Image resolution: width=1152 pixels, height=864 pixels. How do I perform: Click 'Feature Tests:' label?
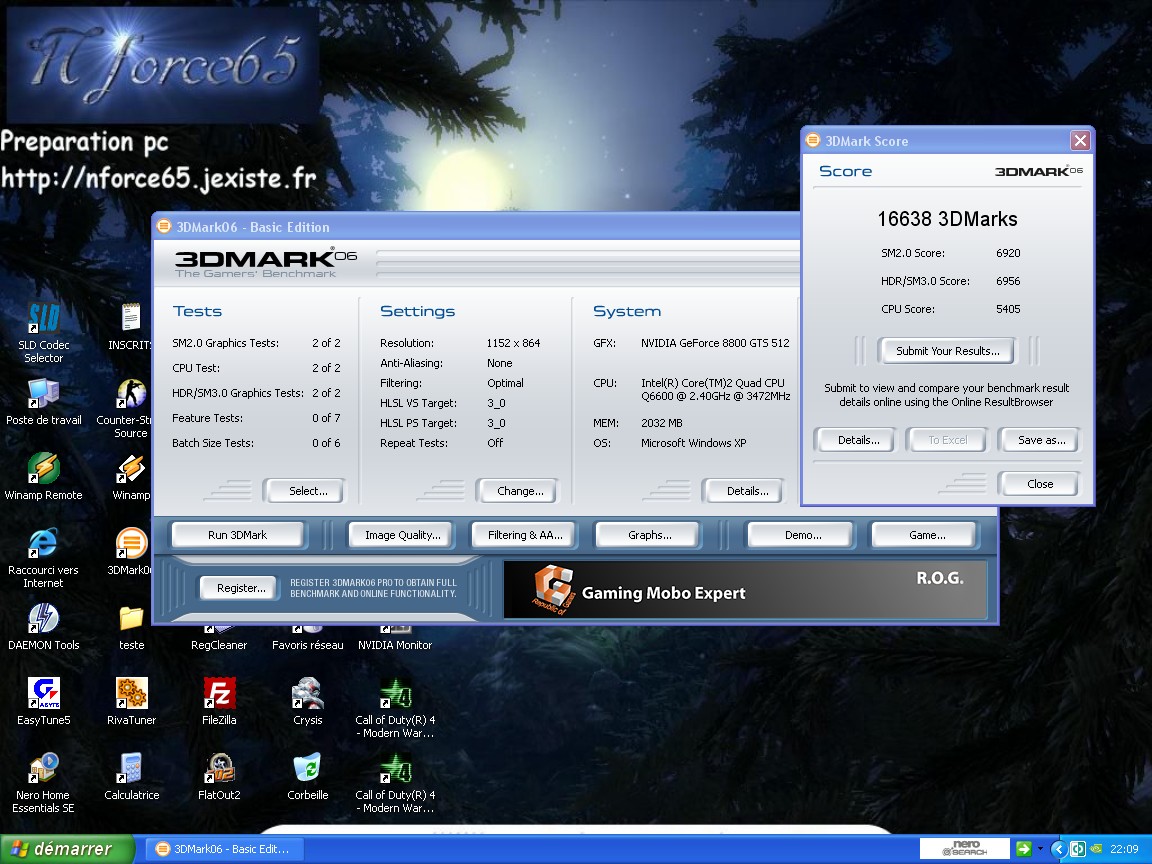pos(207,418)
